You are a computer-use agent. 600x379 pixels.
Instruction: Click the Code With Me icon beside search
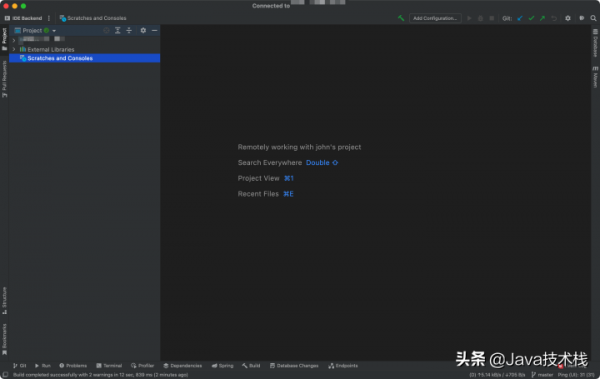pos(582,18)
